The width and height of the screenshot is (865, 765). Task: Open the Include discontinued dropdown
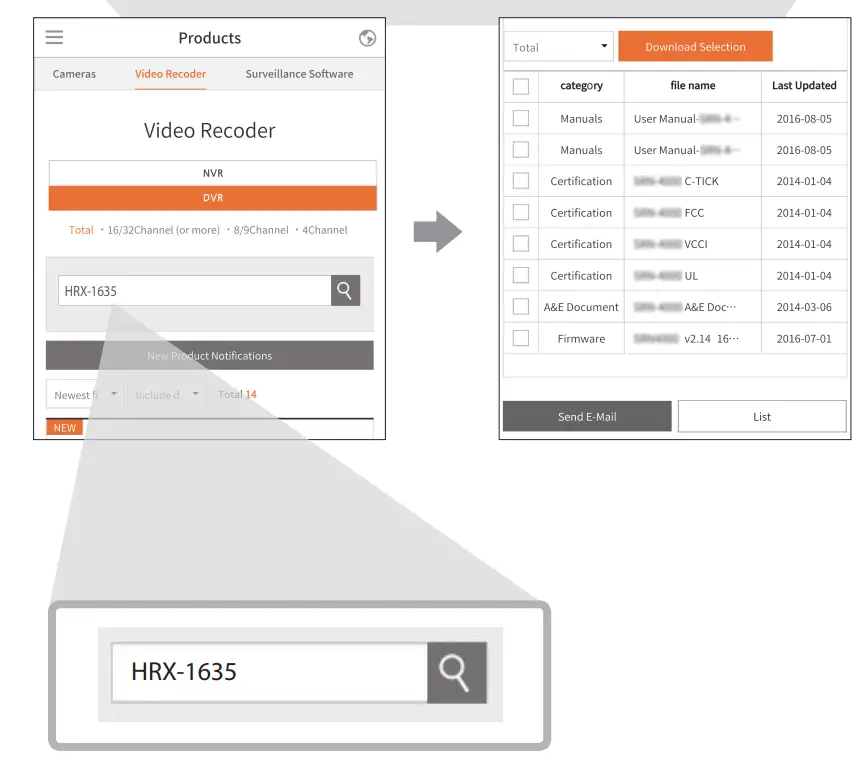pyautogui.click(x=166, y=394)
